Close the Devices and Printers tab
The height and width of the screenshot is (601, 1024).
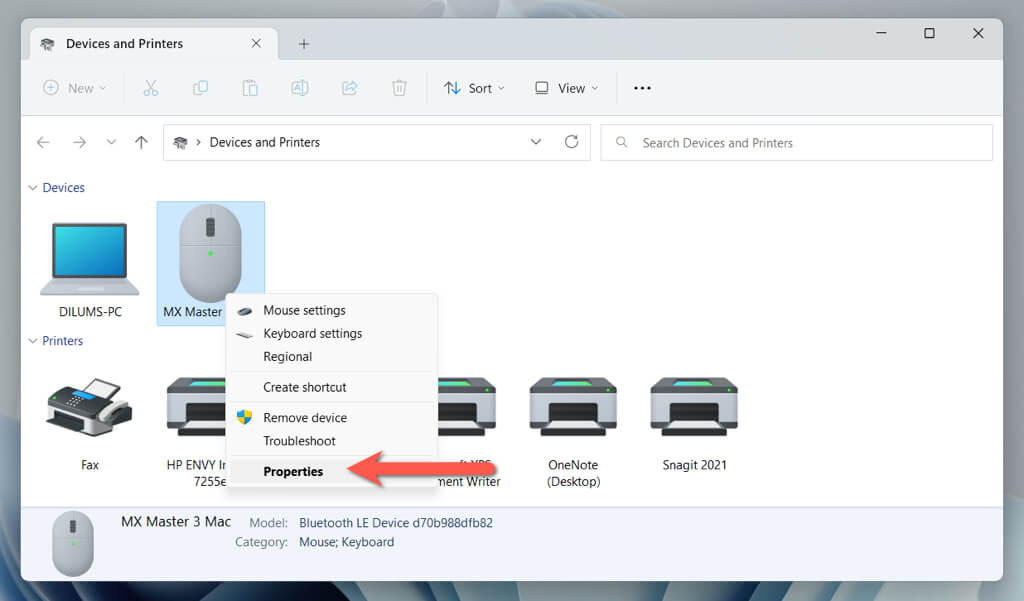[256, 43]
